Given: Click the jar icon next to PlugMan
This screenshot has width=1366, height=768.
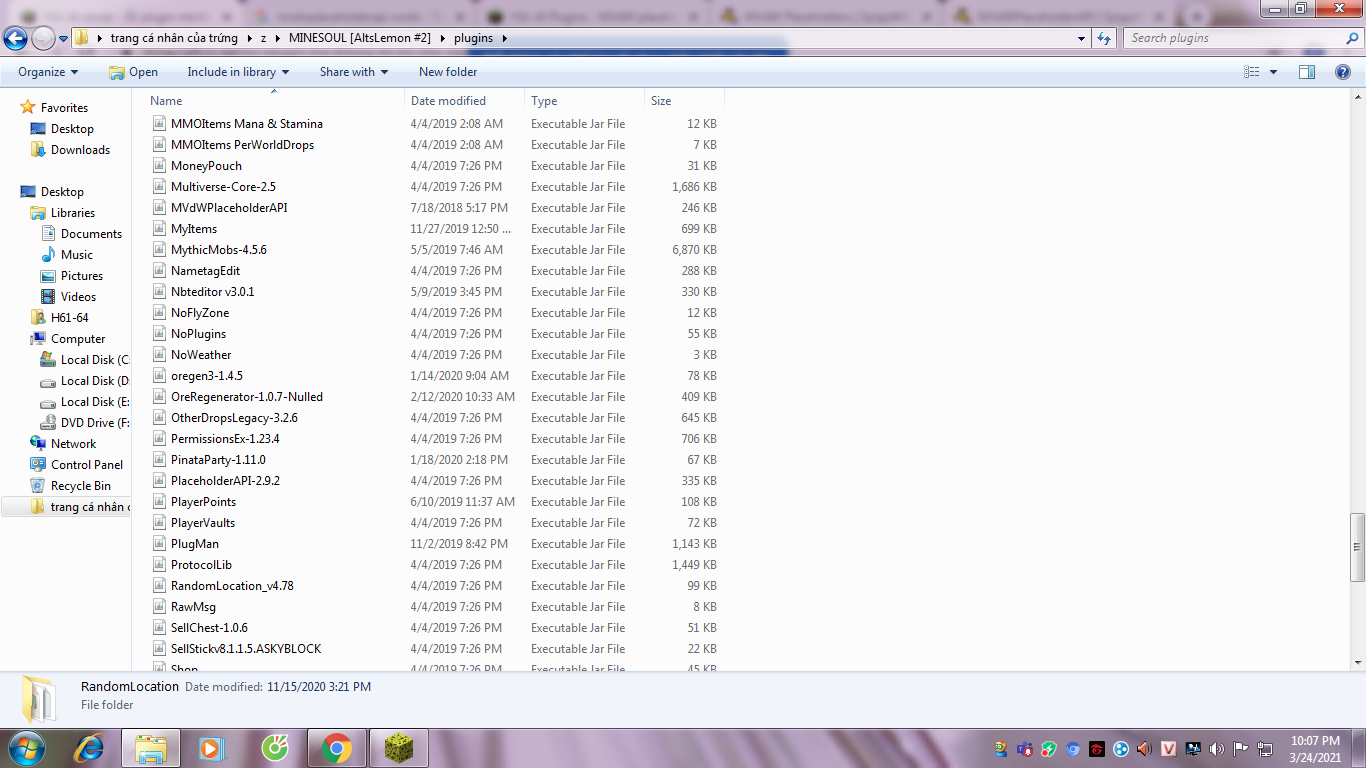Looking at the screenshot, I should (x=158, y=544).
